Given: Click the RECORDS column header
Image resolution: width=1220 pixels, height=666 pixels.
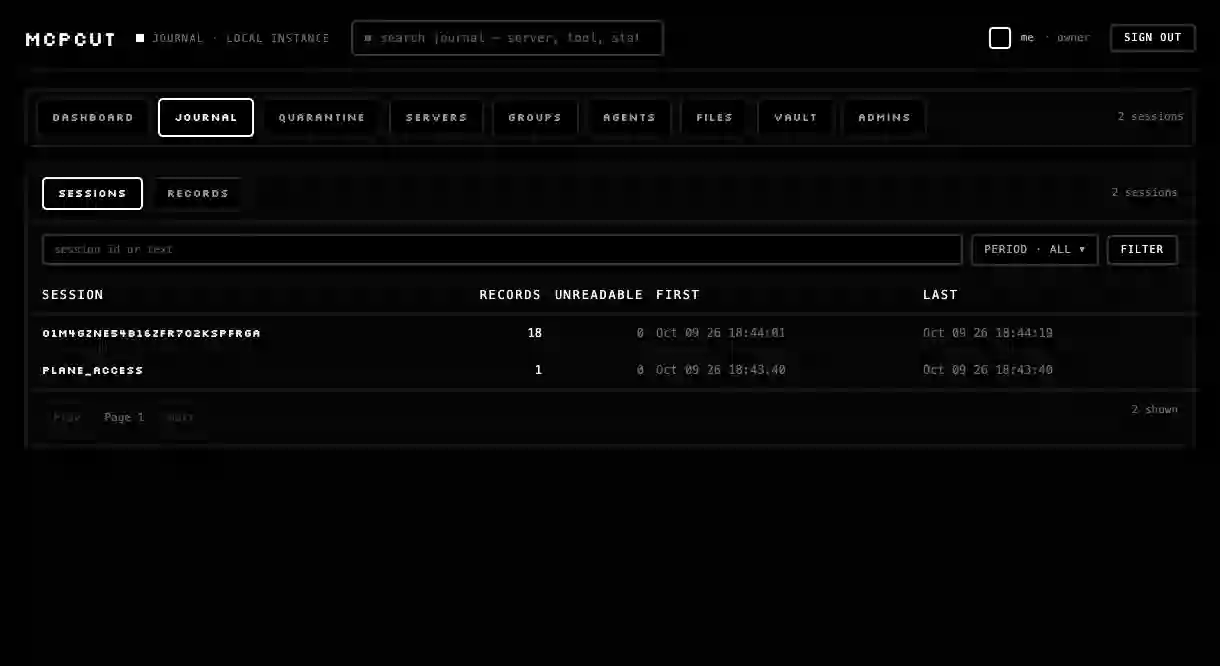Looking at the screenshot, I should (x=510, y=295).
